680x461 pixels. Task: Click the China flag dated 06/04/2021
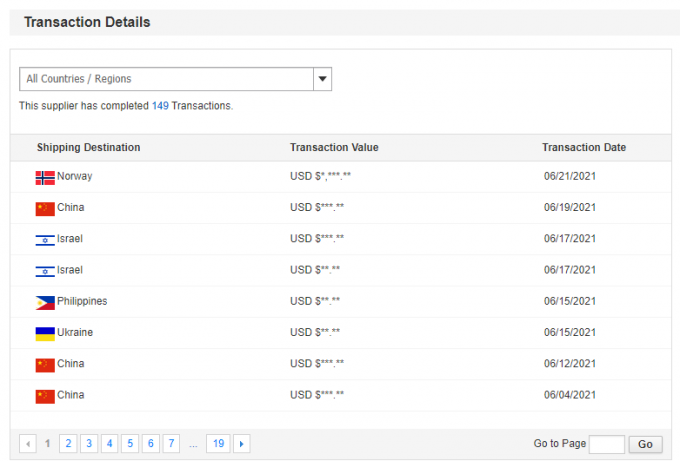pos(45,396)
